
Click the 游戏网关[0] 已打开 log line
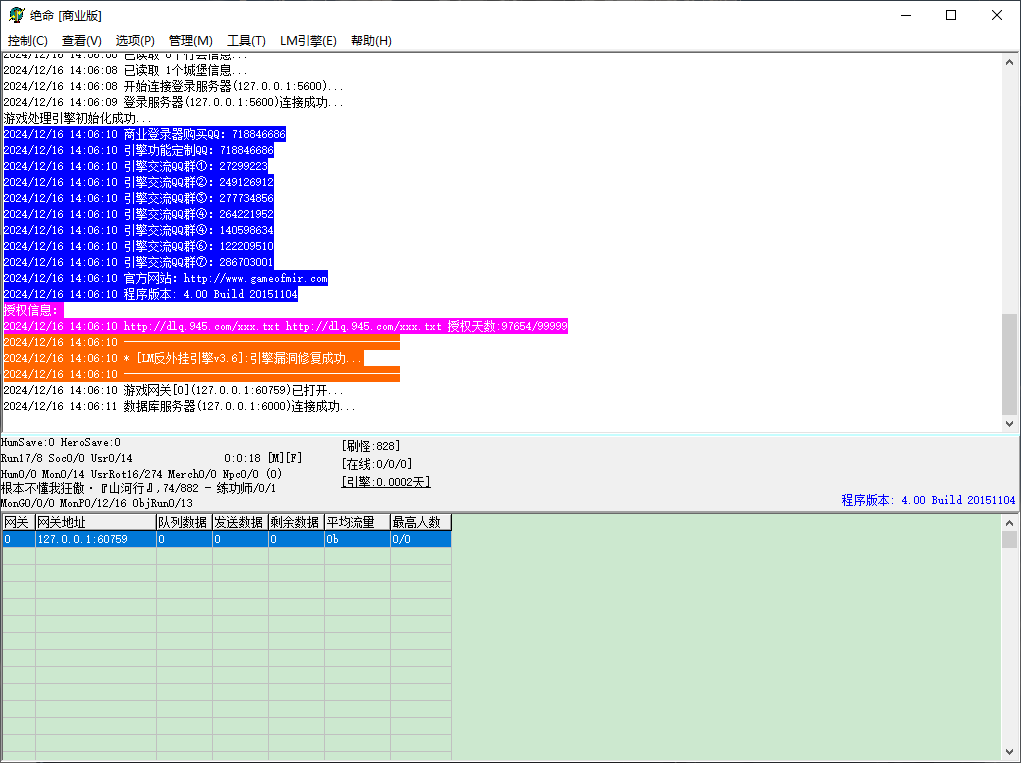click(173, 390)
